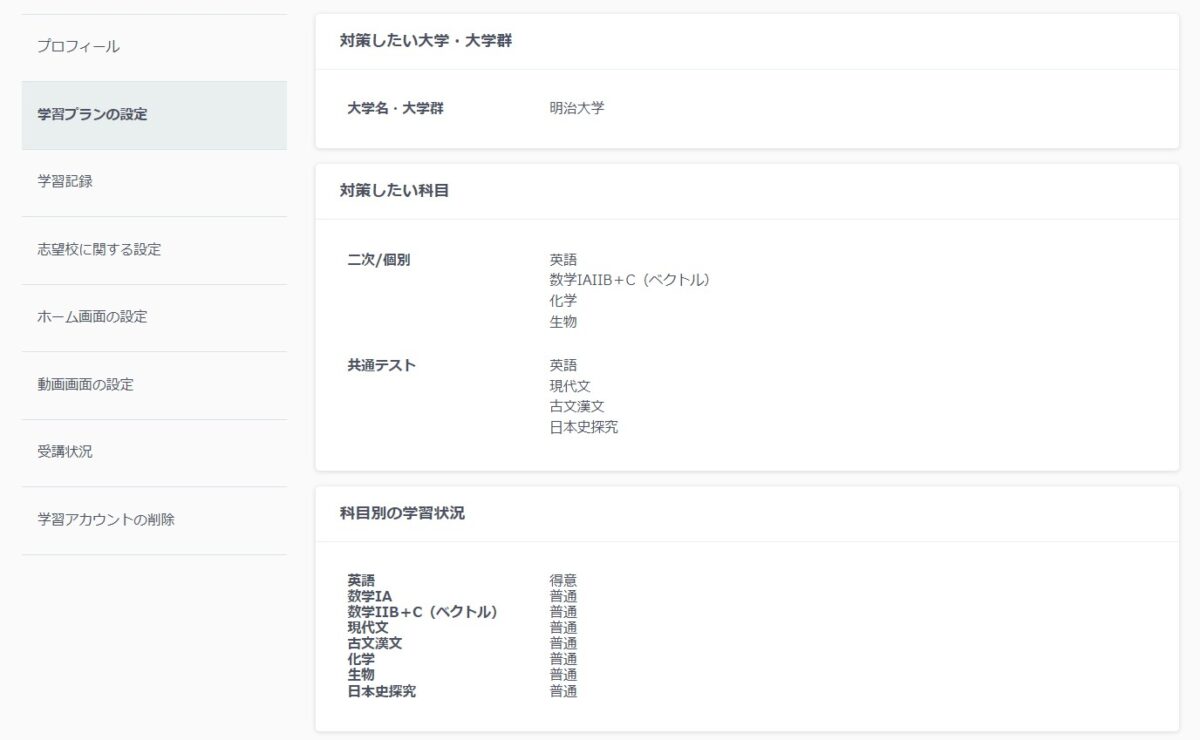
Task: Click the 数学IA subject label in 学習状況
Action: (370, 596)
